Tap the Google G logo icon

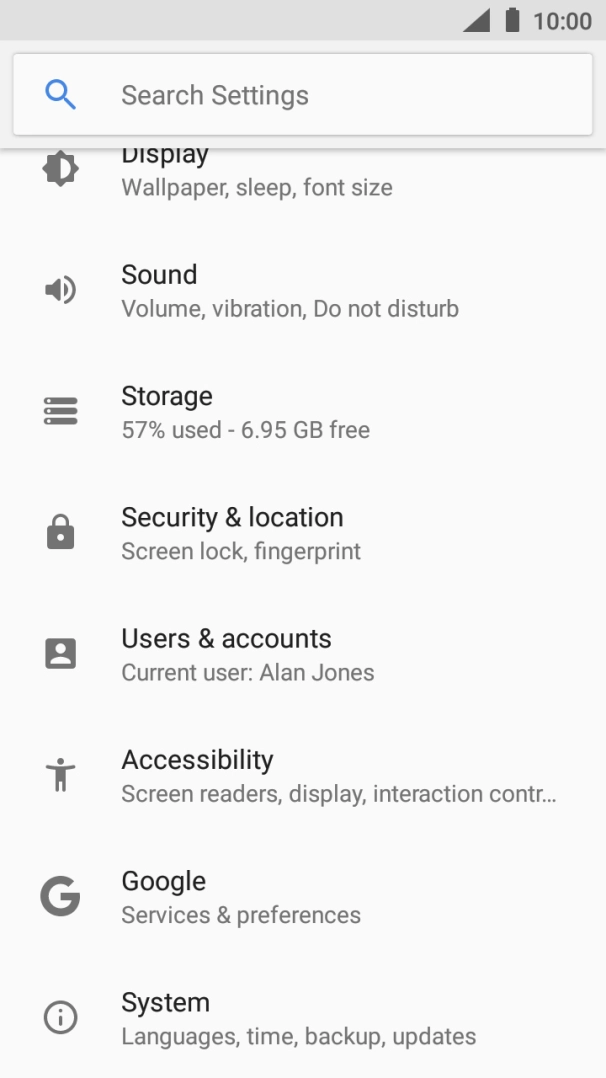(60, 896)
